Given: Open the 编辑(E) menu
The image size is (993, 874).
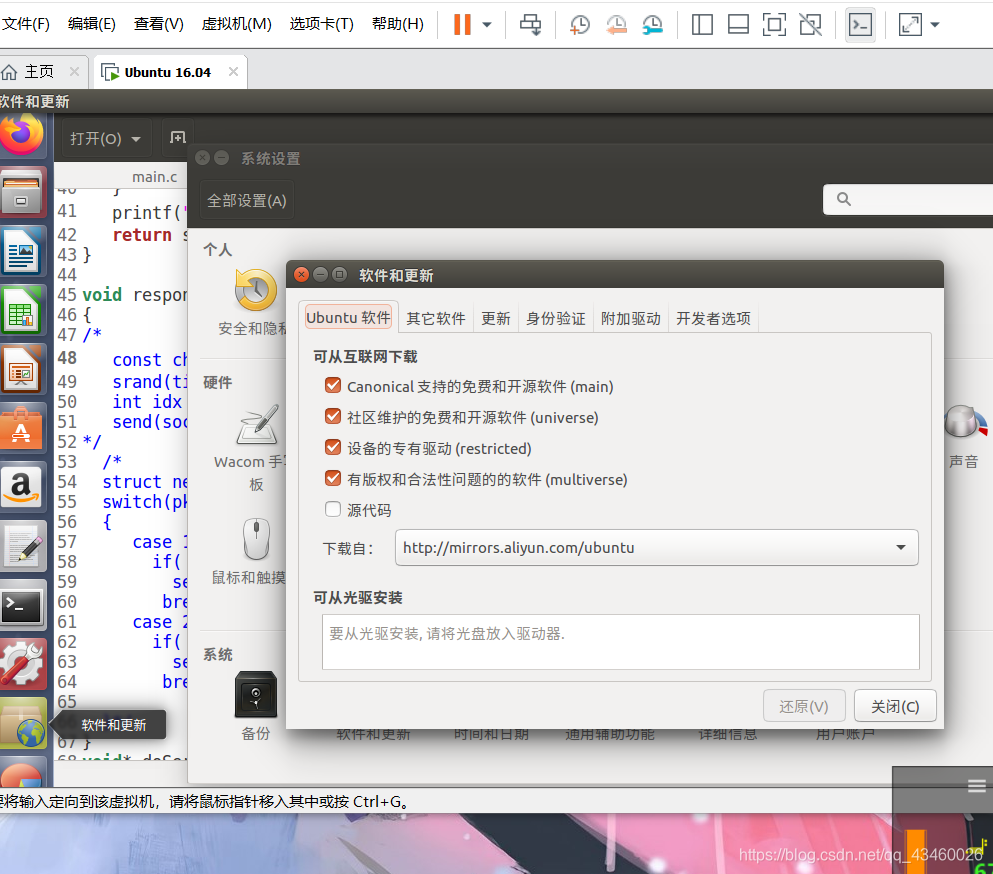Looking at the screenshot, I should (92, 24).
